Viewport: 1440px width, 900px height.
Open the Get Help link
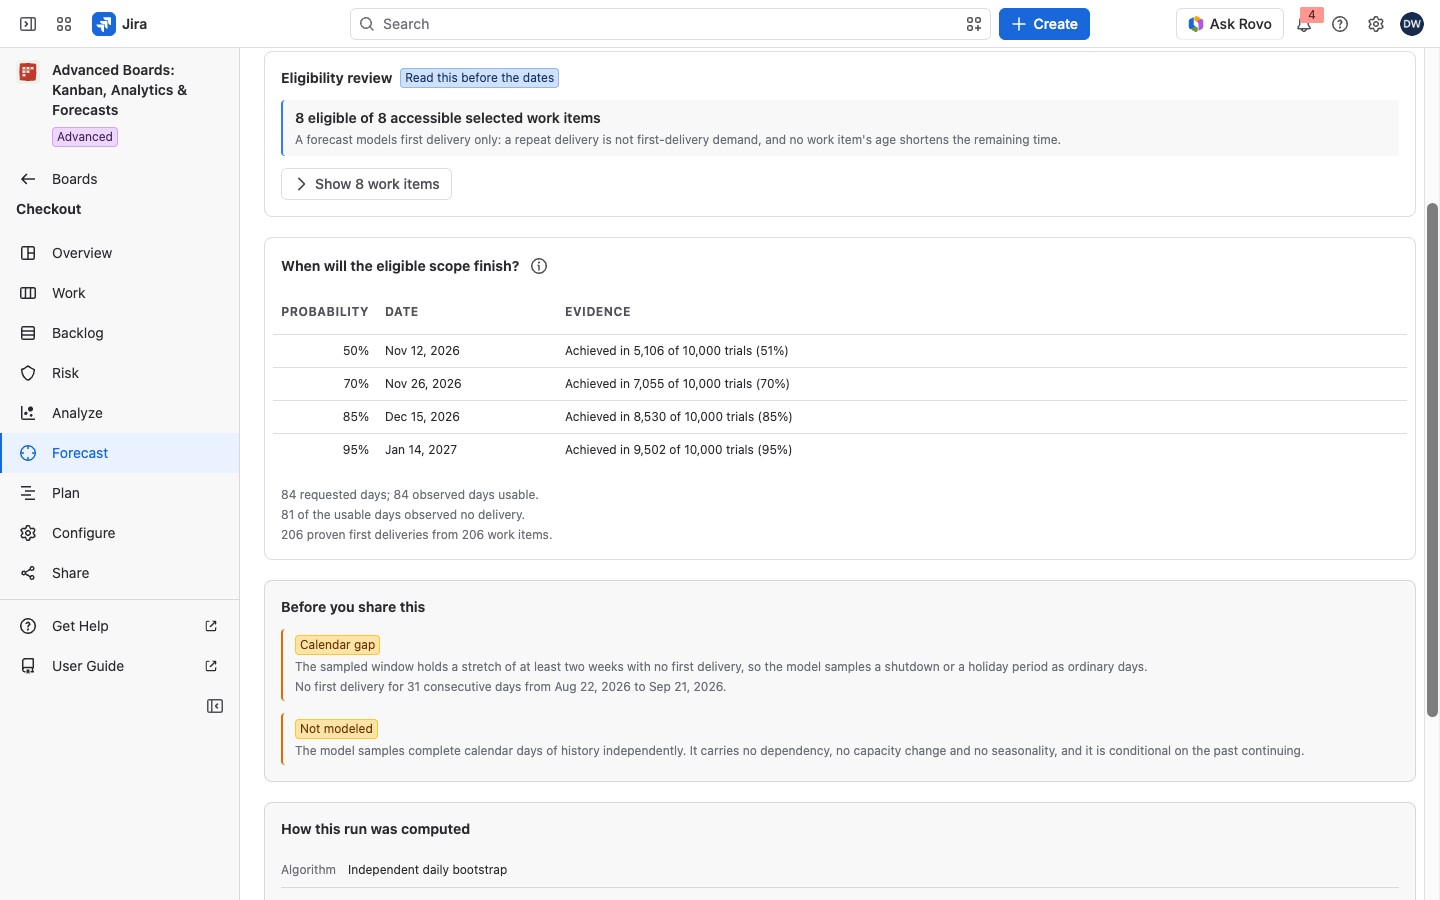tap(119, 626)
